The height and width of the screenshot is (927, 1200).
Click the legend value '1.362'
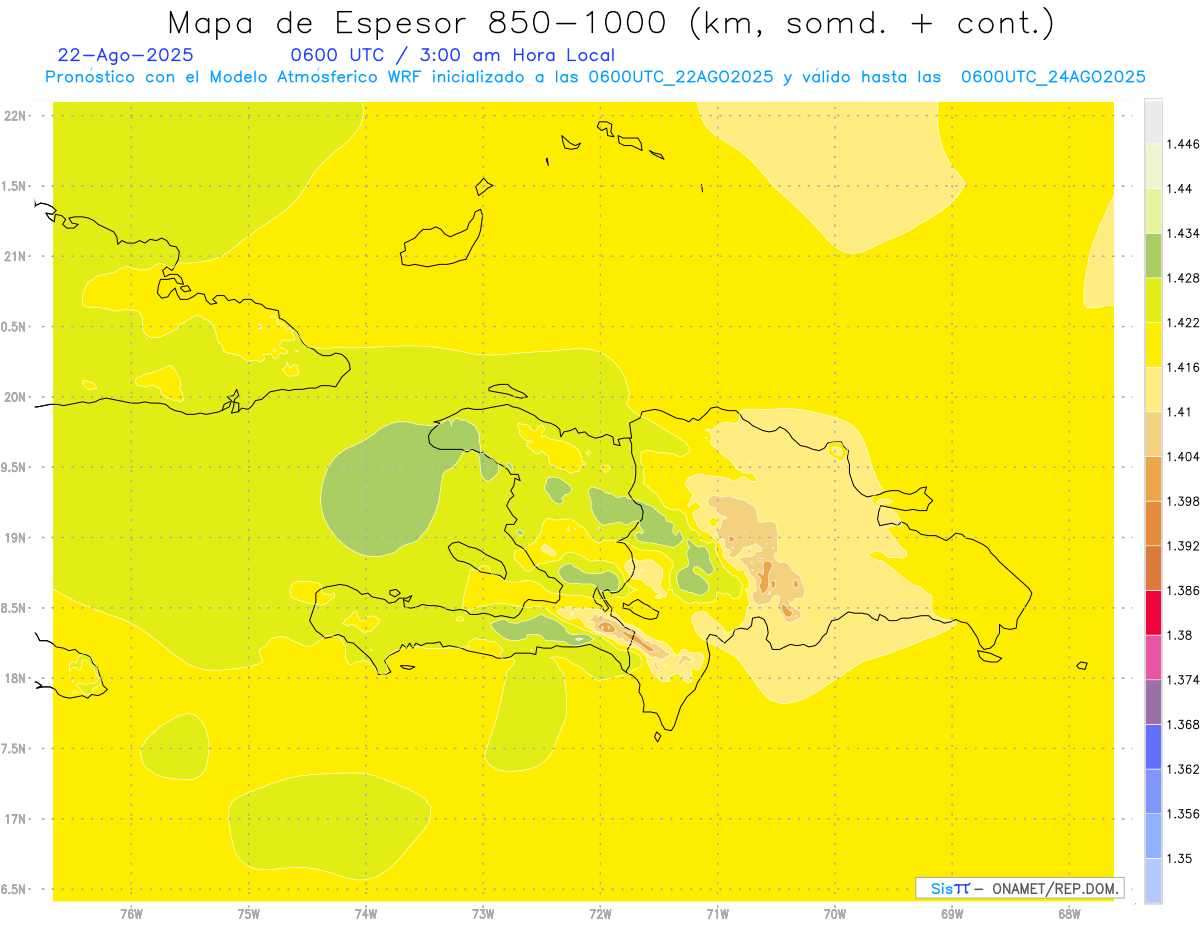pos(1182,769)
